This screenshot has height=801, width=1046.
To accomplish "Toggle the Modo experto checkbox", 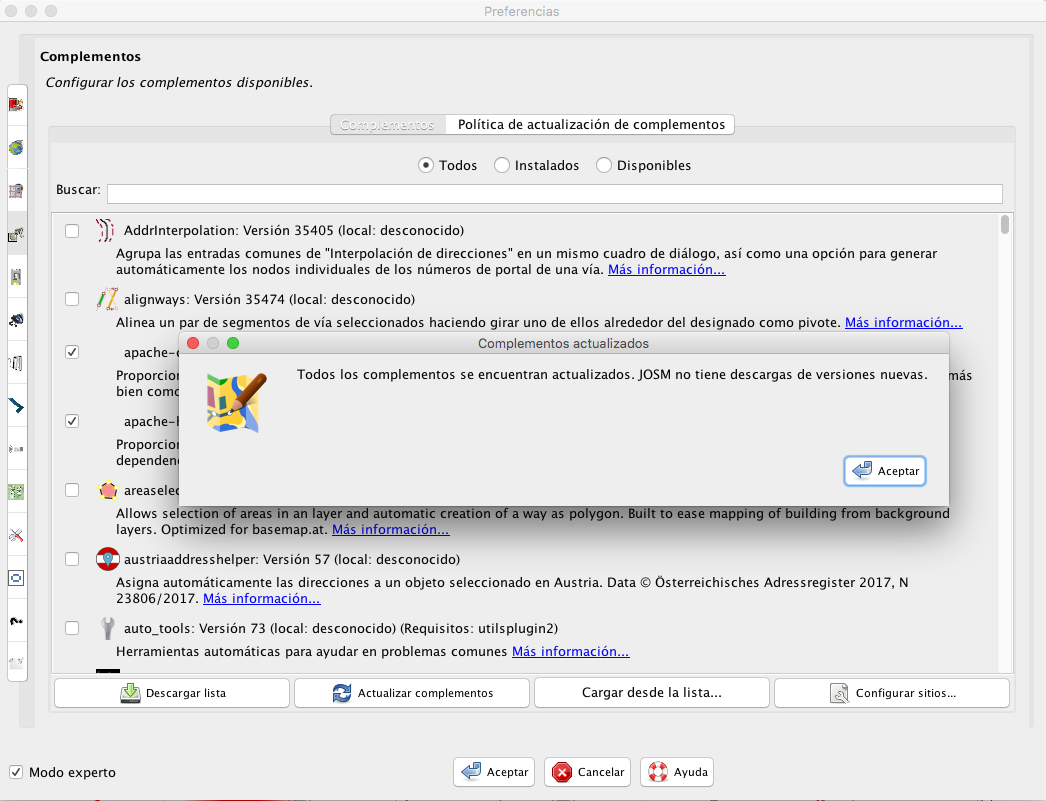I will [x=16, y=772].
